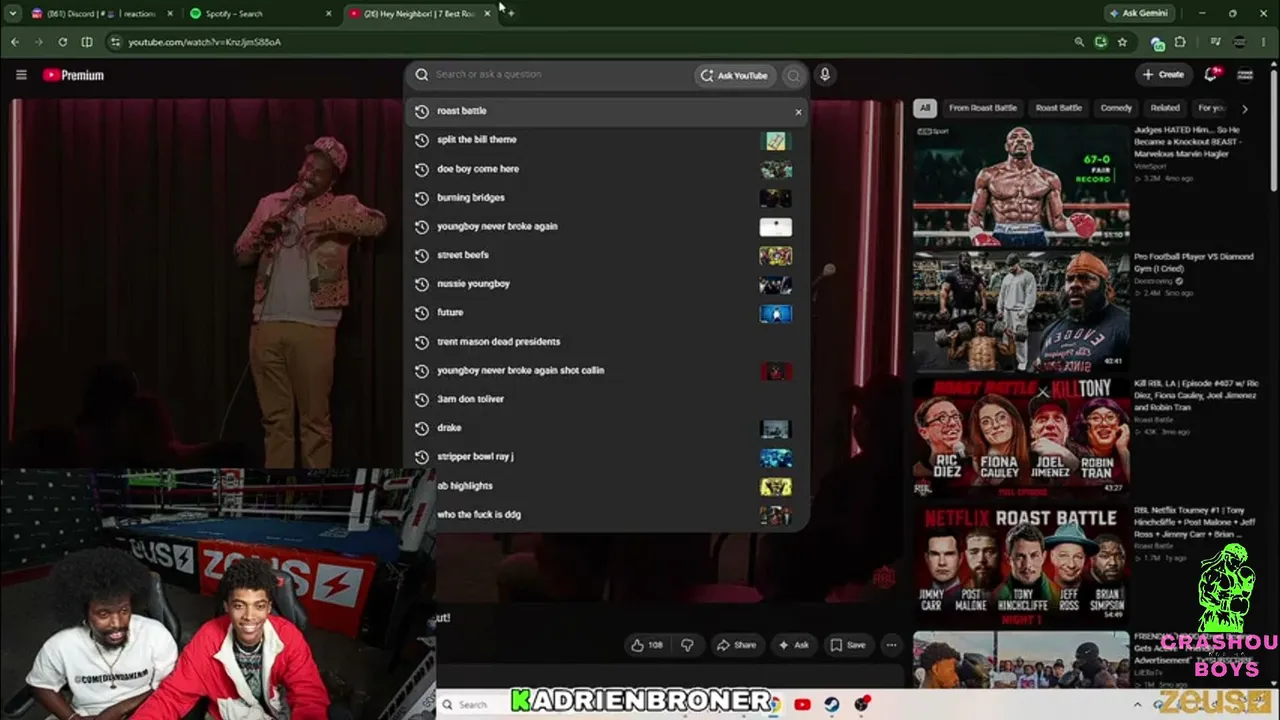Choose the 'street beefs' suggestion

pyautogui.click(x=607, y=255)
